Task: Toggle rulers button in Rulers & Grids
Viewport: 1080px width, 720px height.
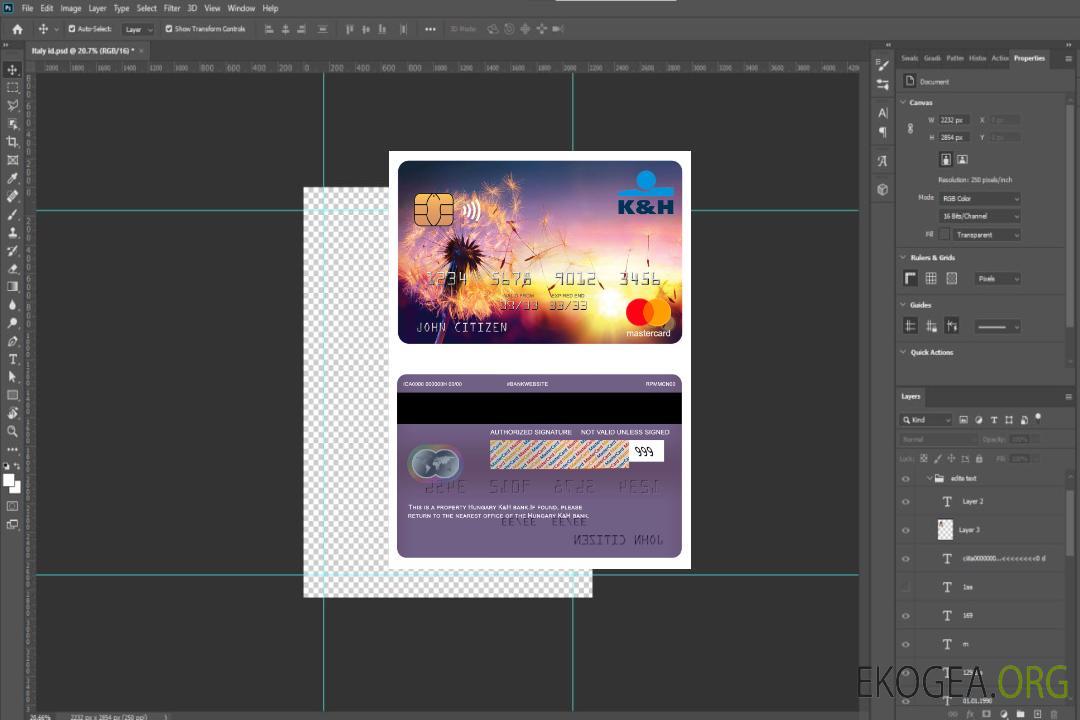Action: click(910, 278)
